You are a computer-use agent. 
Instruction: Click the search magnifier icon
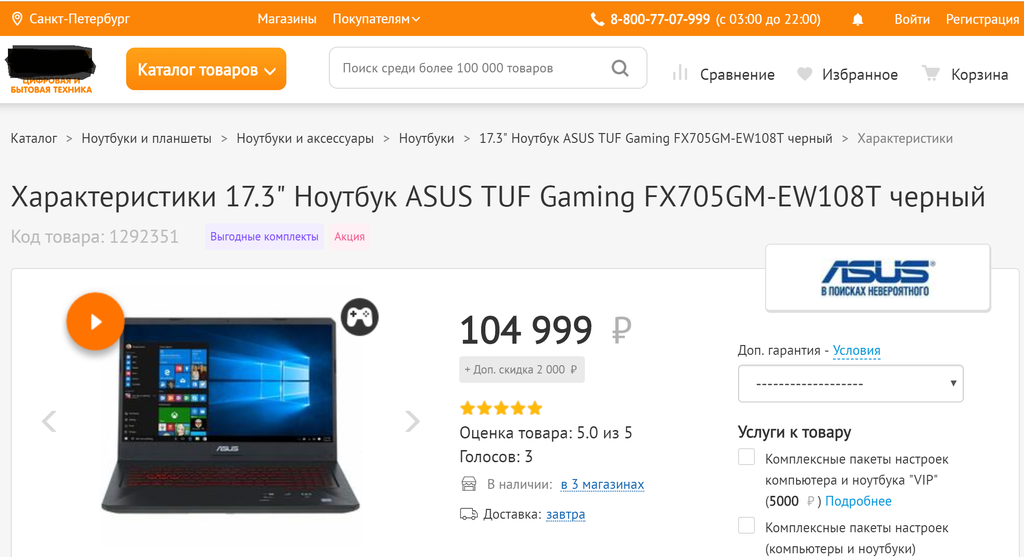(620, 68)
